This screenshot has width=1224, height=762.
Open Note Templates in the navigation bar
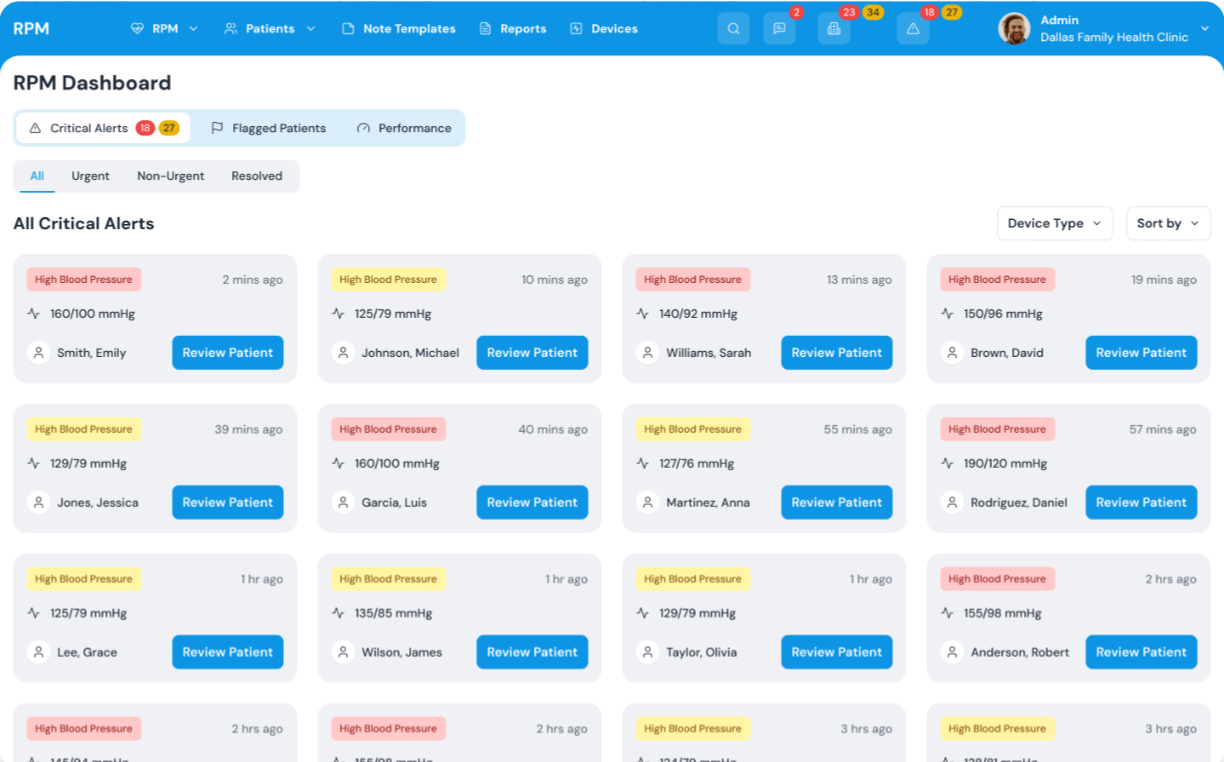click(399, 29)
